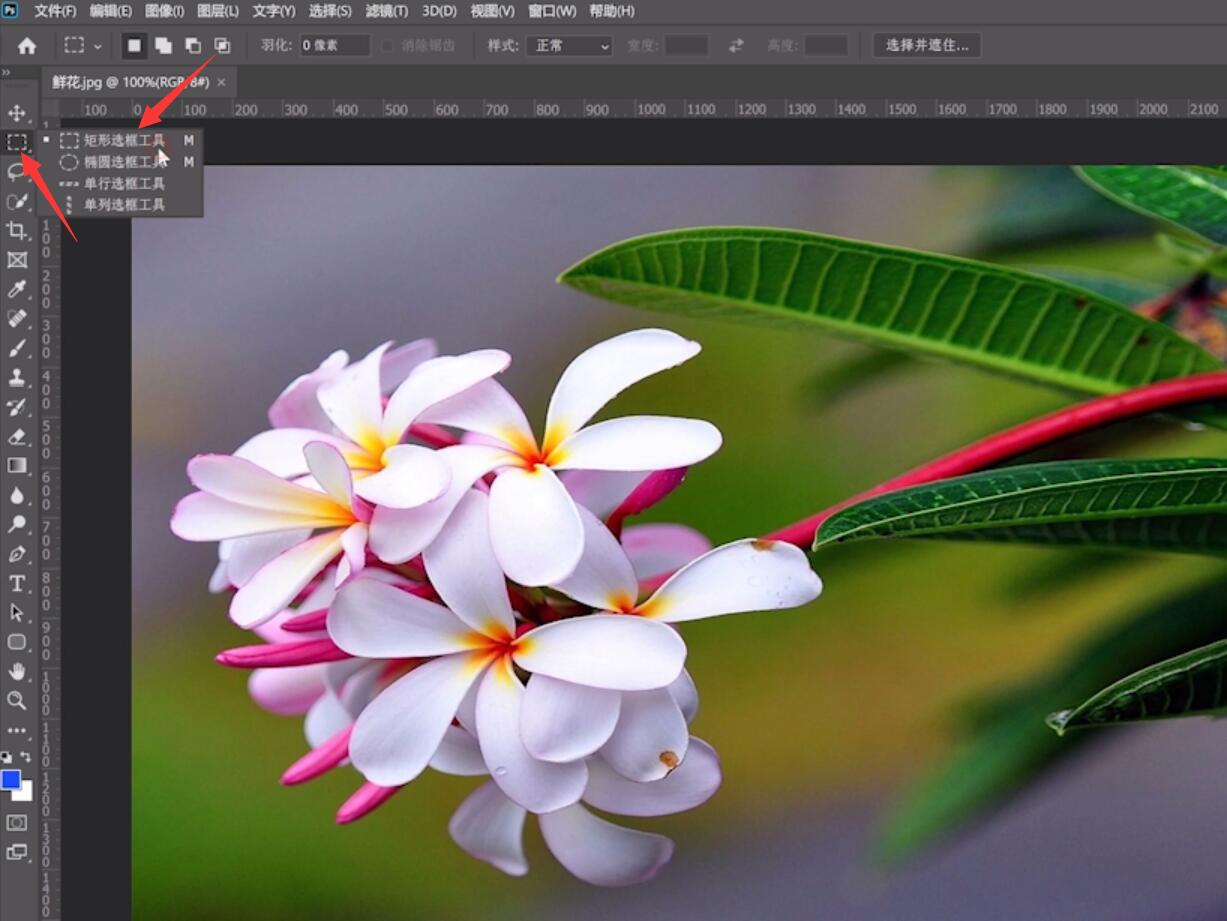Select the Crop tool
The height and width of the screenshot is (921, 1227).
coord(17,230)
